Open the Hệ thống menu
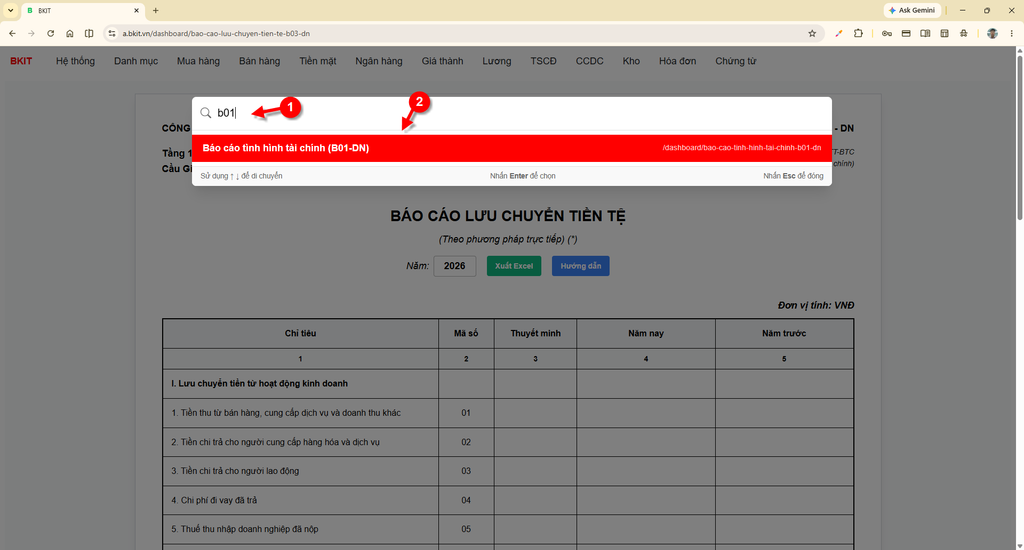The height and width of the screenshot is (550, 1024). coord(75,61)
